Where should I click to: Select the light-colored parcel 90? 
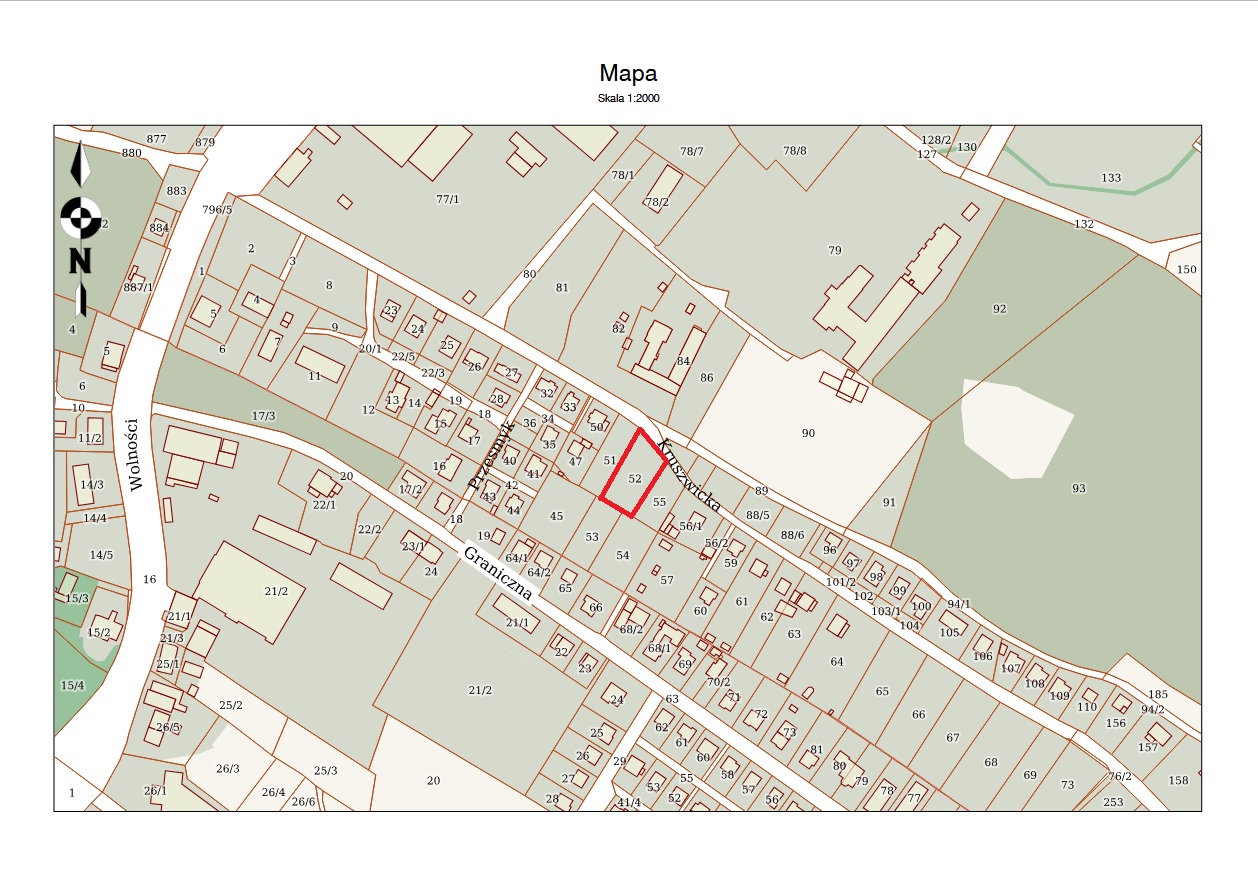click(808, 433)
